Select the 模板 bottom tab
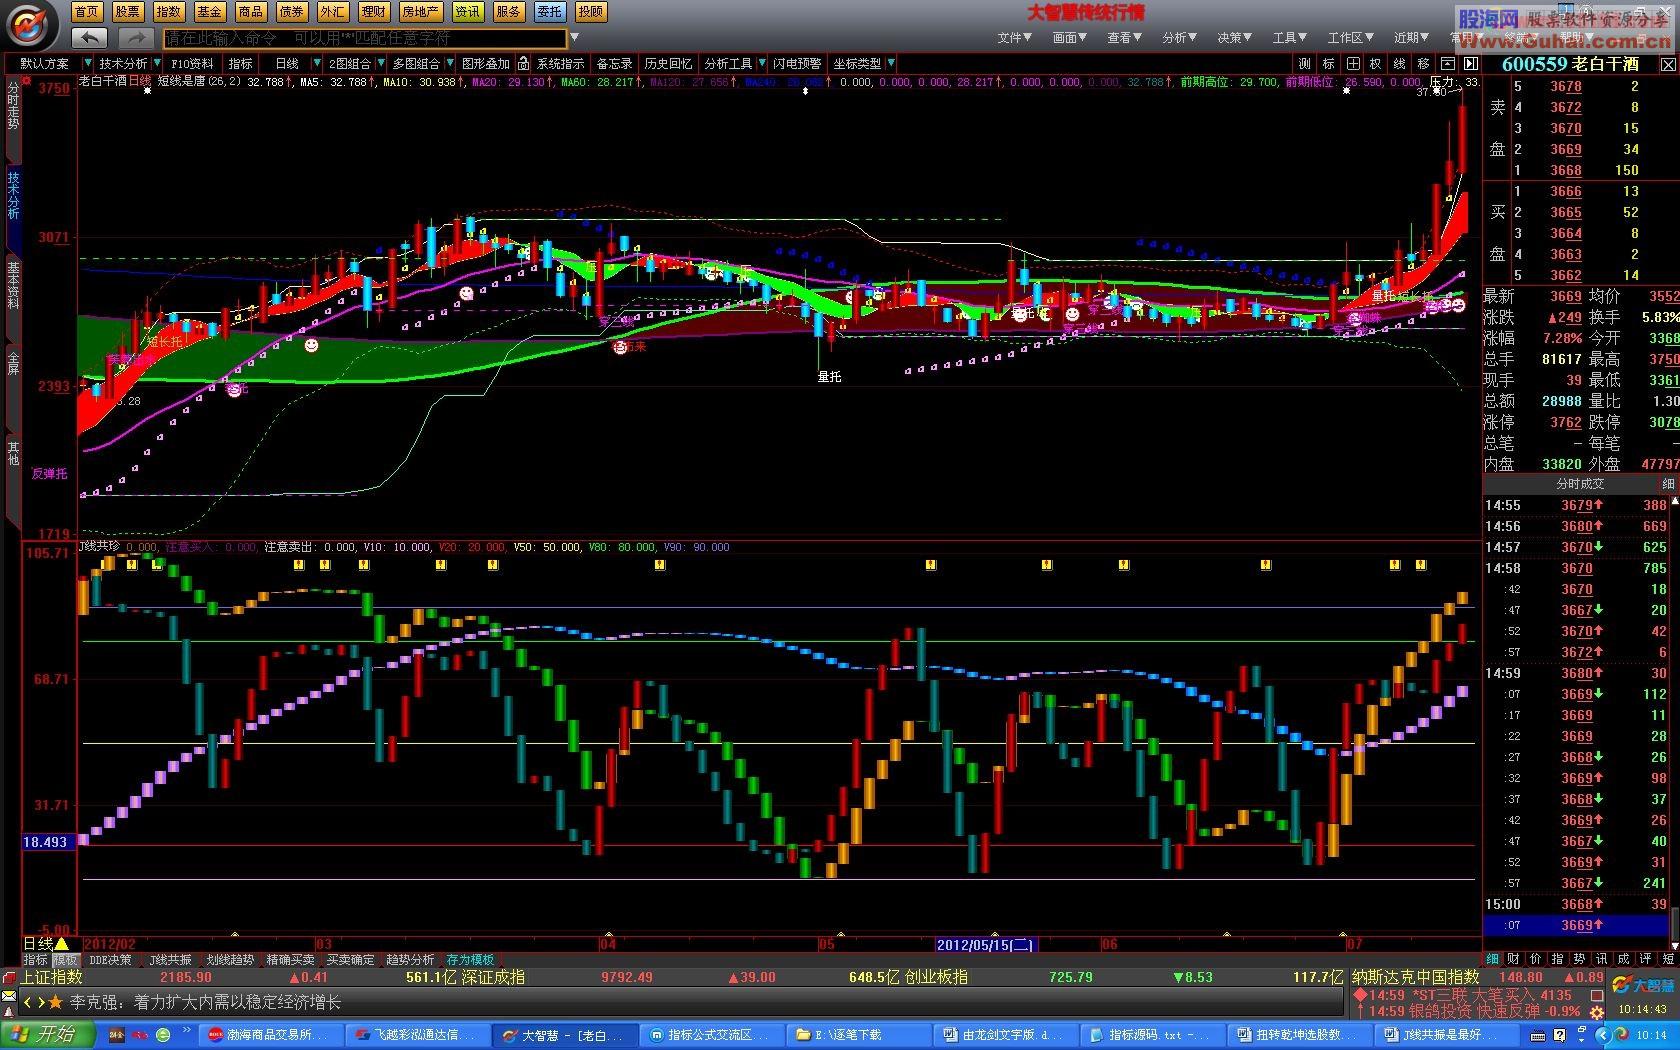This screenshot has height=1050, width=1680. click(x=66, y=959)
